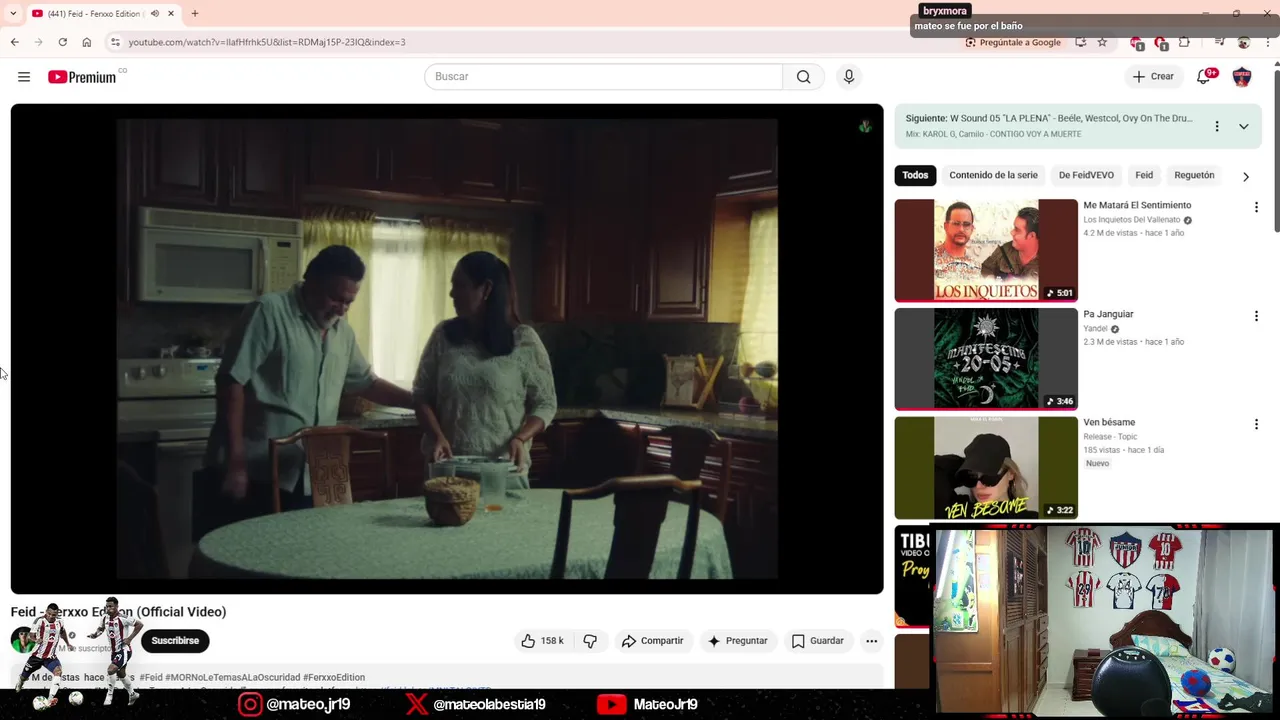This screenshot has width=1280, height=720.
Task: Start voice search with microphone icon
Action: point(849,77)
